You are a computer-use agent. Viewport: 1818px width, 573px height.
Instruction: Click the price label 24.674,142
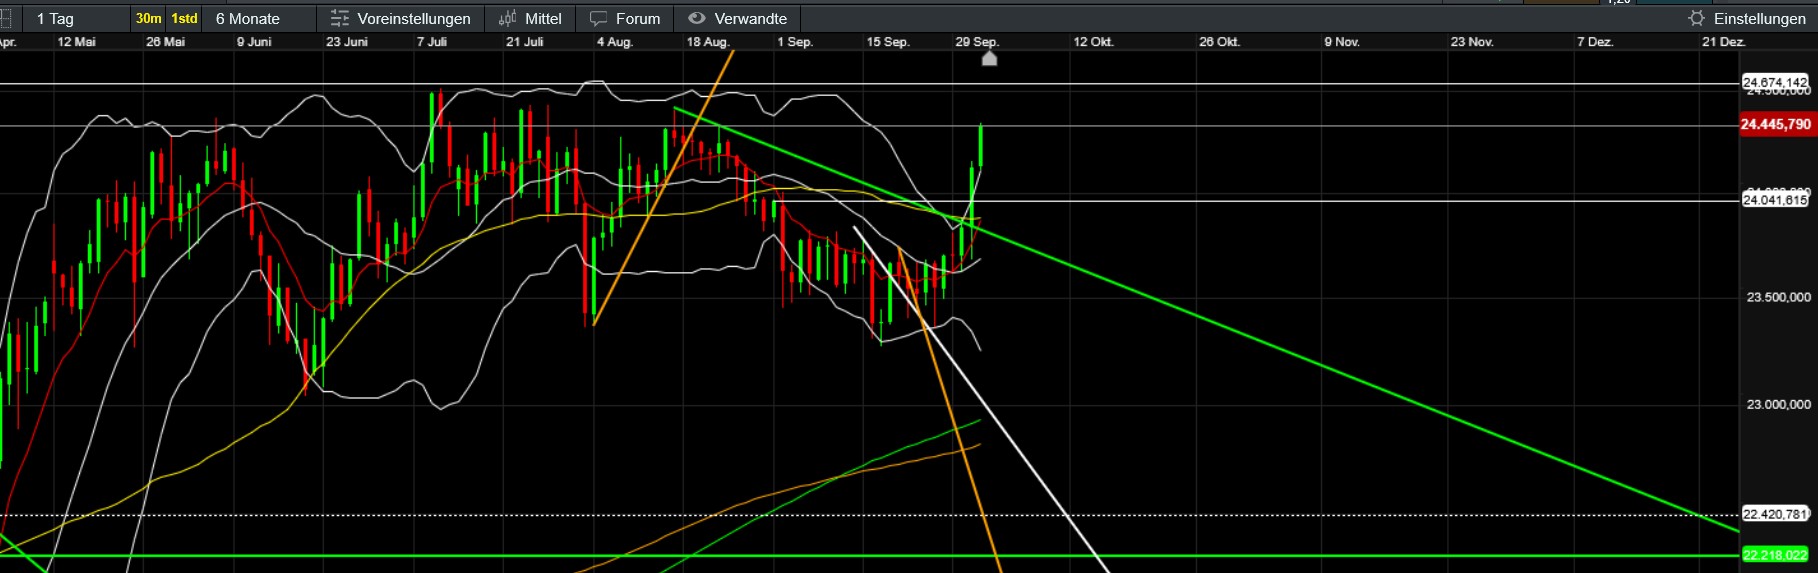click(x=1775, y=82)
